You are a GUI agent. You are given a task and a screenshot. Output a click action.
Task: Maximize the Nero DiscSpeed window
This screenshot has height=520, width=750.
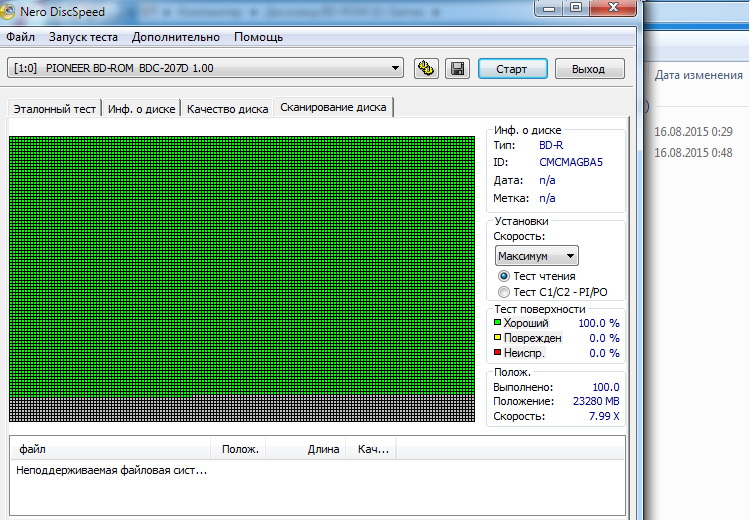click(576, 8)
